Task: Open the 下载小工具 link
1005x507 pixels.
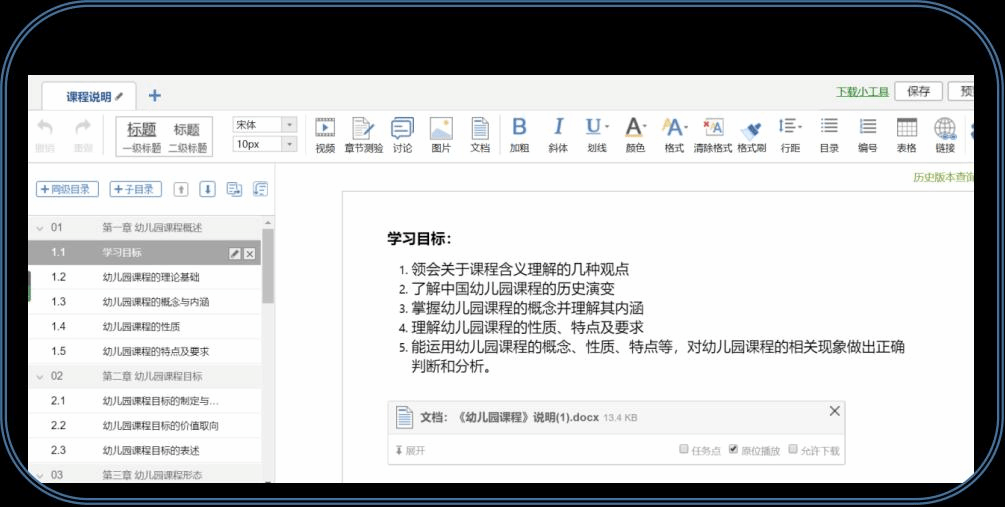Action: point(862,92)
